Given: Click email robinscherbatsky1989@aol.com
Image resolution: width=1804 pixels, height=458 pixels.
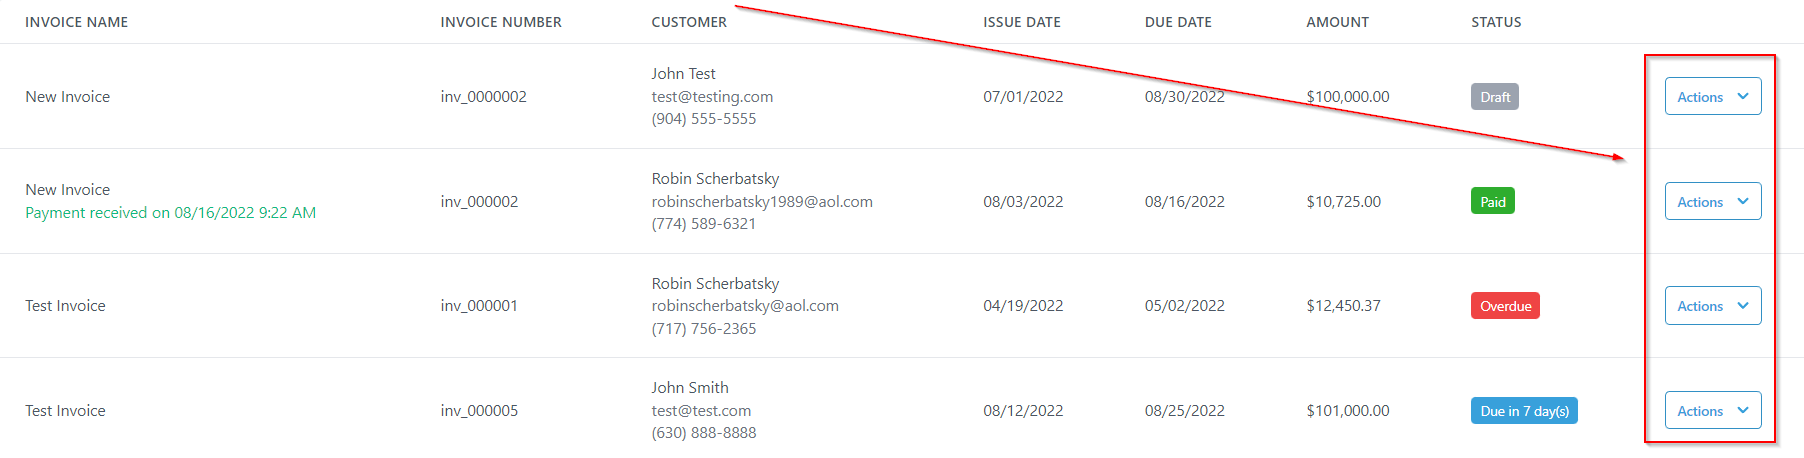Looking at the screenshot, I should point(762,202).
